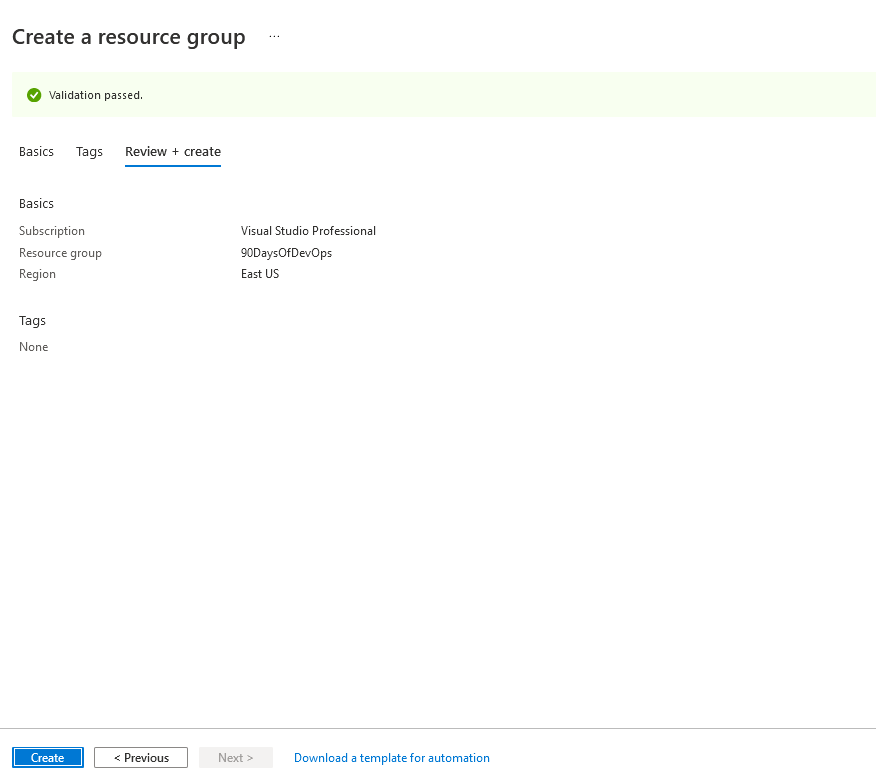Click the greyed-out Next button
The width and height of the screenshot is (876, 782).
pos(235,758)
